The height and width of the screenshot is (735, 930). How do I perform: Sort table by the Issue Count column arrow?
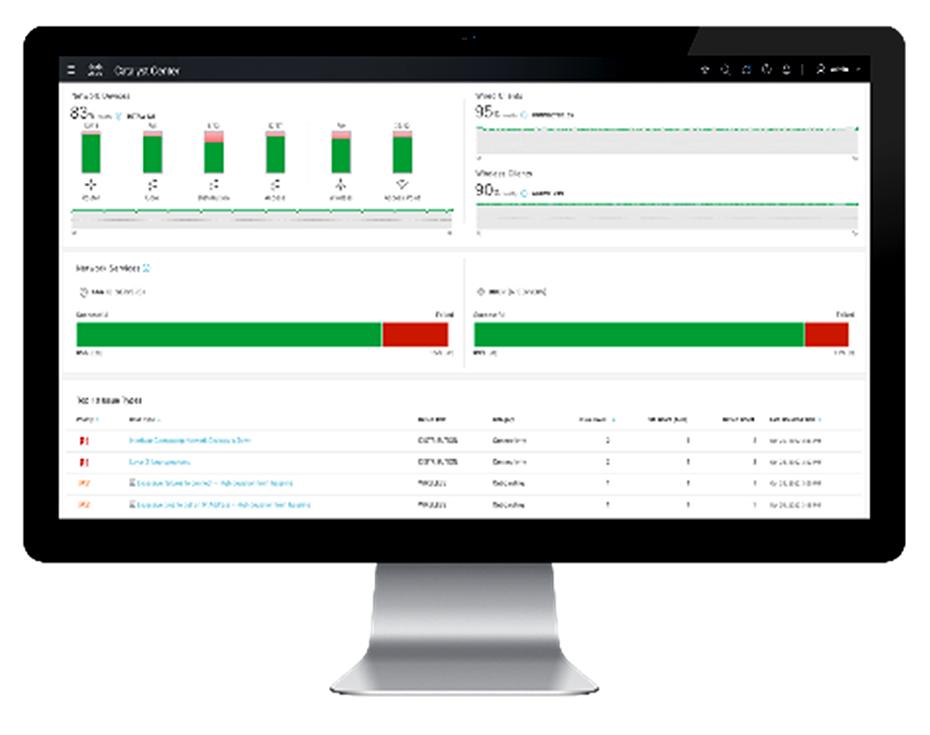point(613,420)
